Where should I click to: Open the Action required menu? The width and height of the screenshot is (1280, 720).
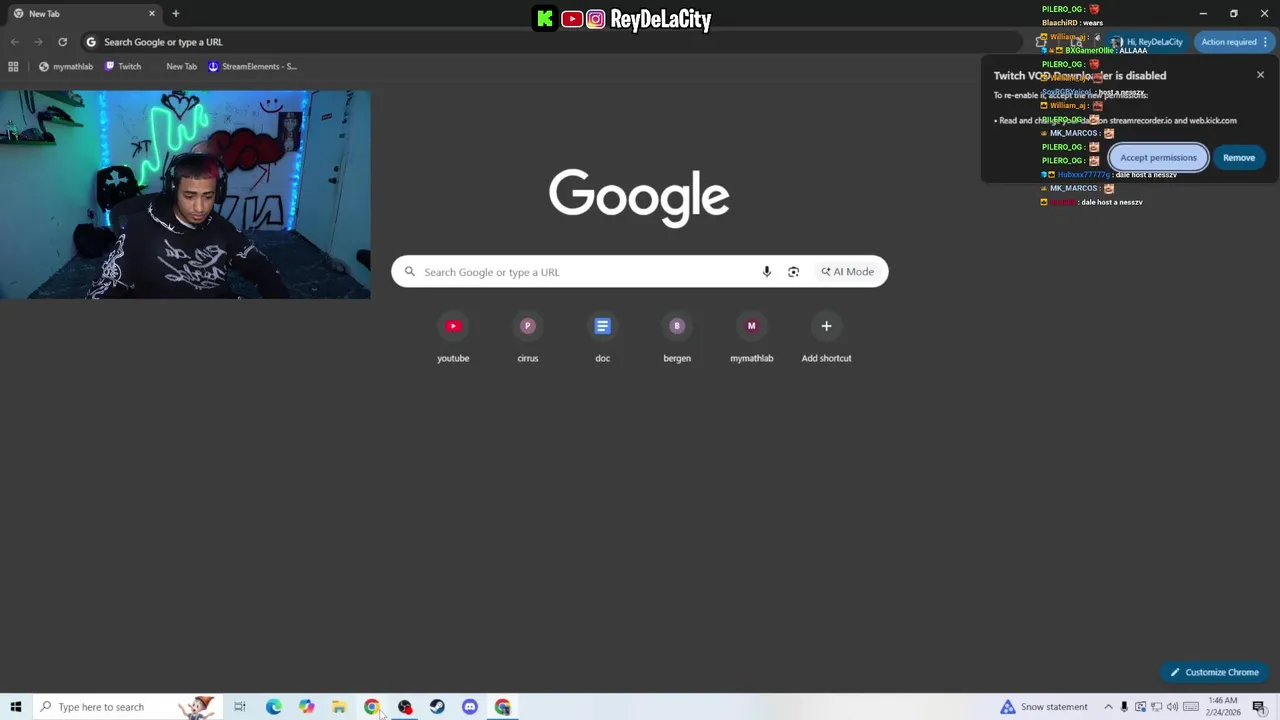(1234, 42)
